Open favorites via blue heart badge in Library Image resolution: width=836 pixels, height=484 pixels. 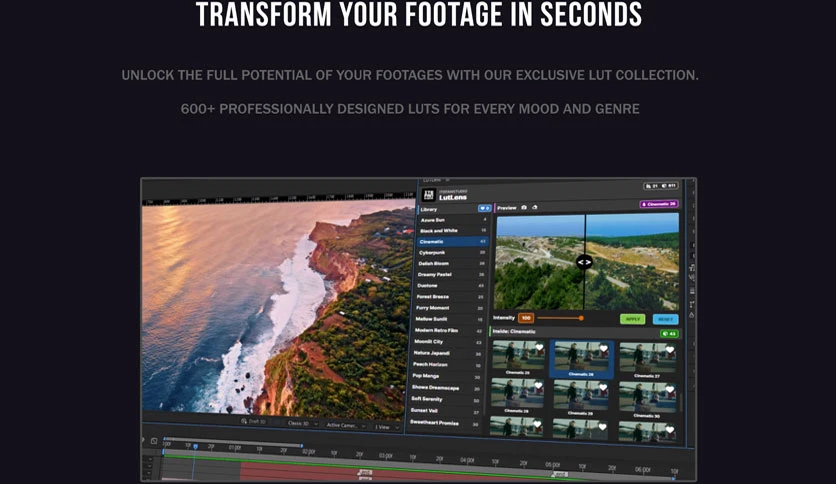tap(484, 208)
